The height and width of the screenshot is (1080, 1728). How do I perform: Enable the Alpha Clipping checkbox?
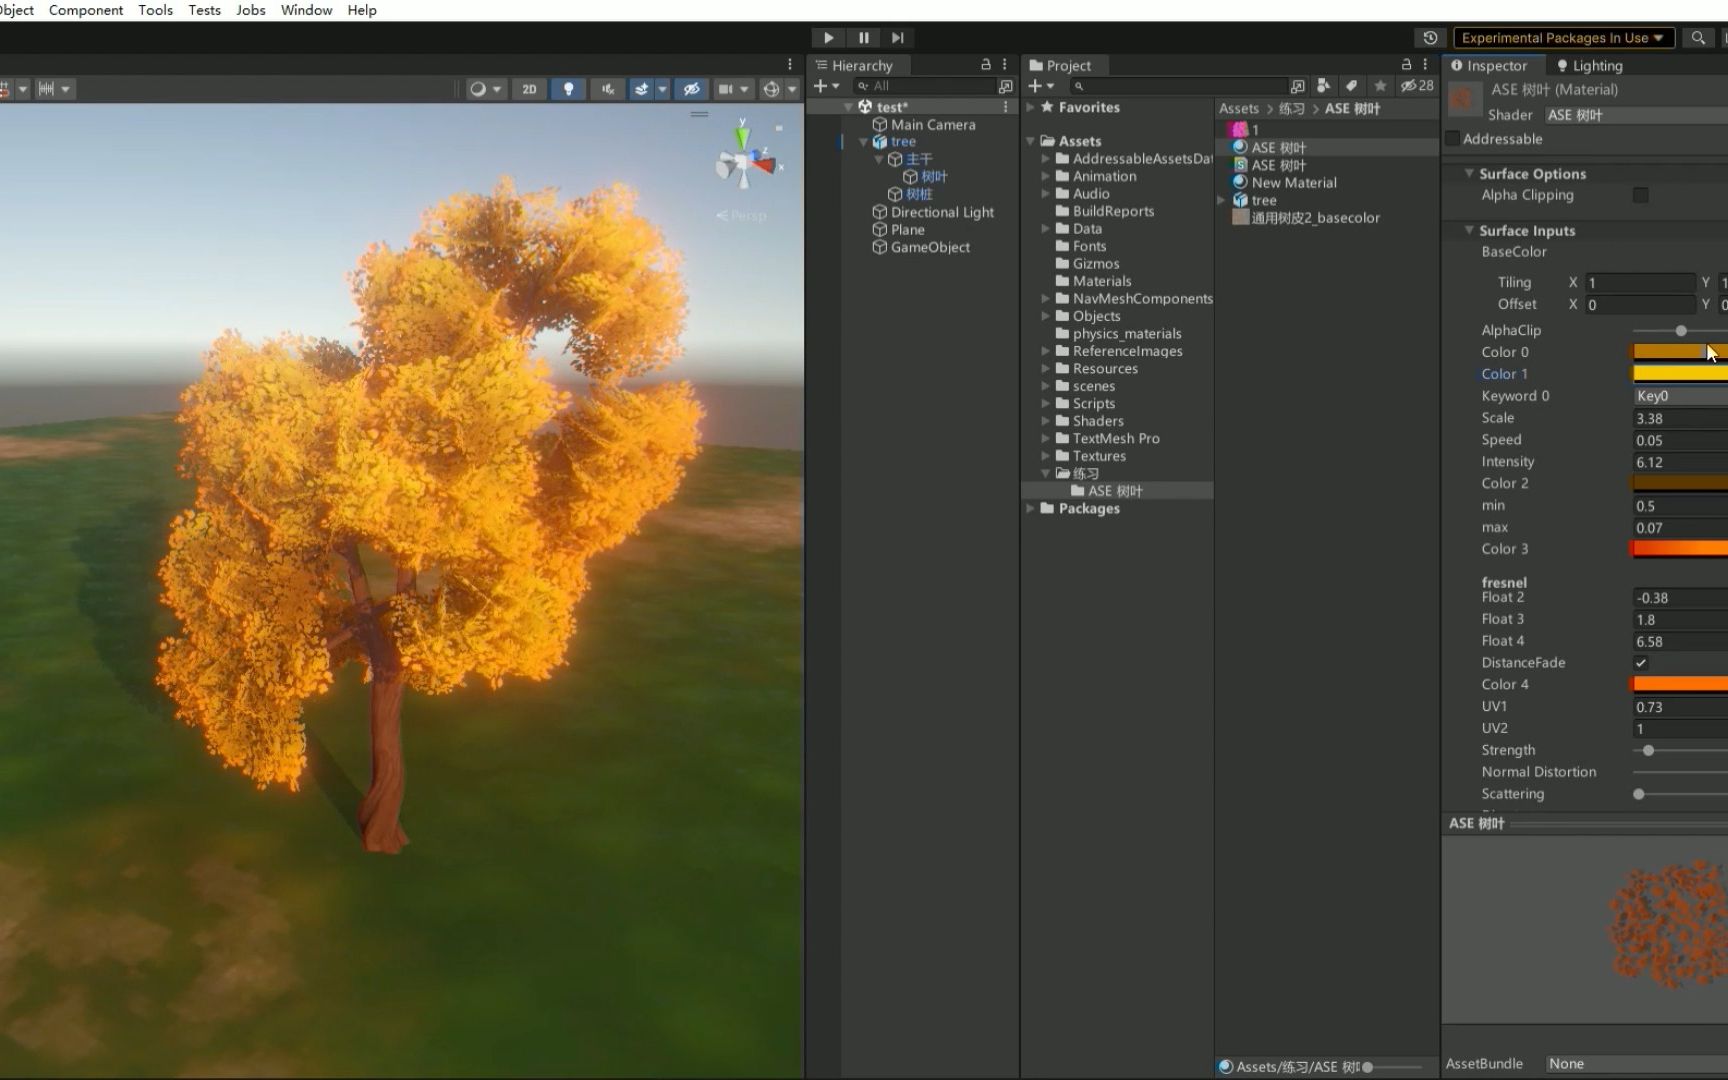(1640, 195)
